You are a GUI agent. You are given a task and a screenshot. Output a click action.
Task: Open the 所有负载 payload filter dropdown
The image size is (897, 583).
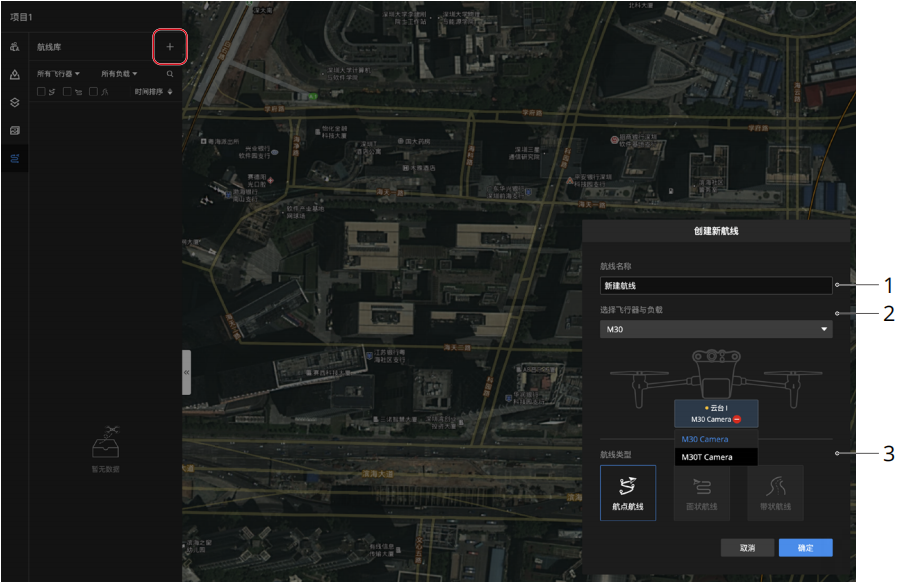click(x=119, y=74)
